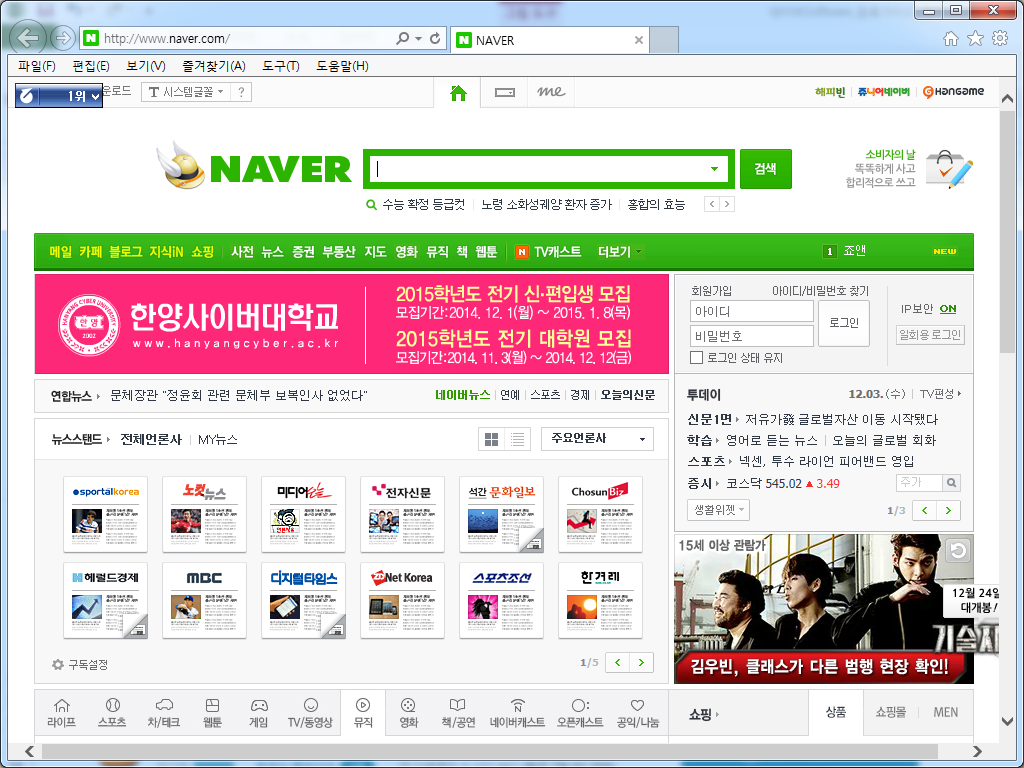This screenshot has width=1024, height=768.
Task: Expand the search box suggestion arrow
Action: (x=714, y=168)
